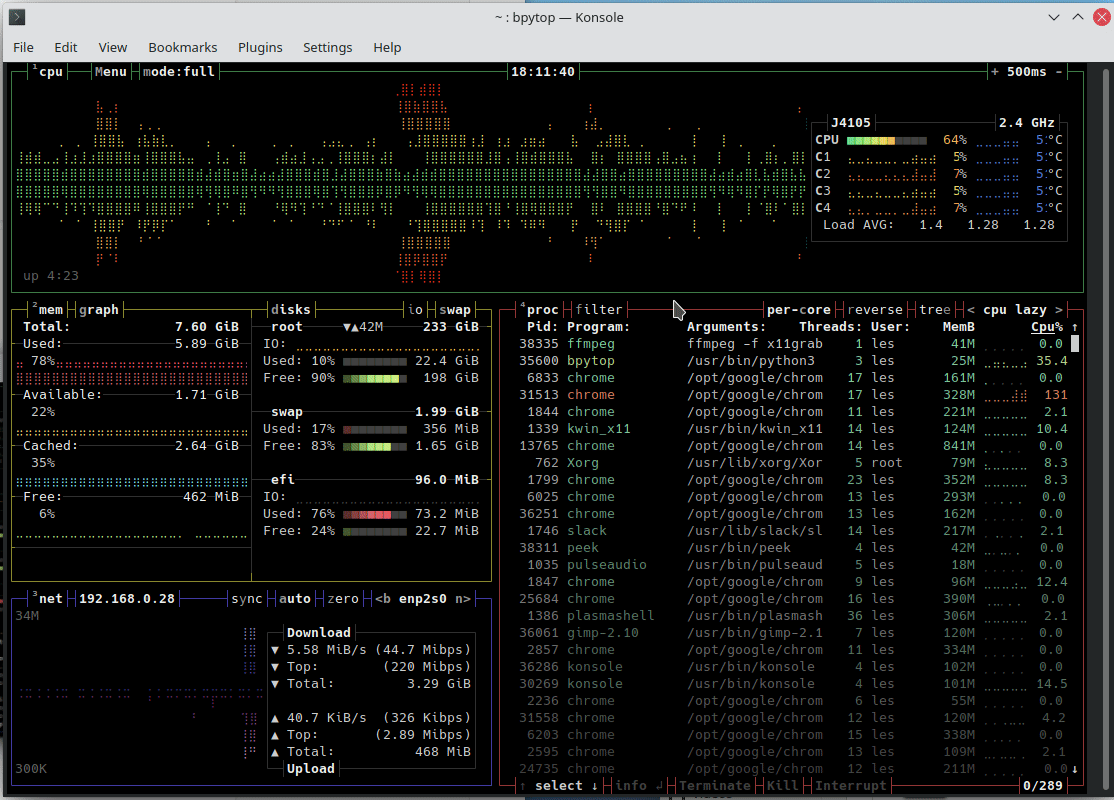Click the Threads: column header
The width and height of the screenshot is (1114, 800).
coord(830,327)
